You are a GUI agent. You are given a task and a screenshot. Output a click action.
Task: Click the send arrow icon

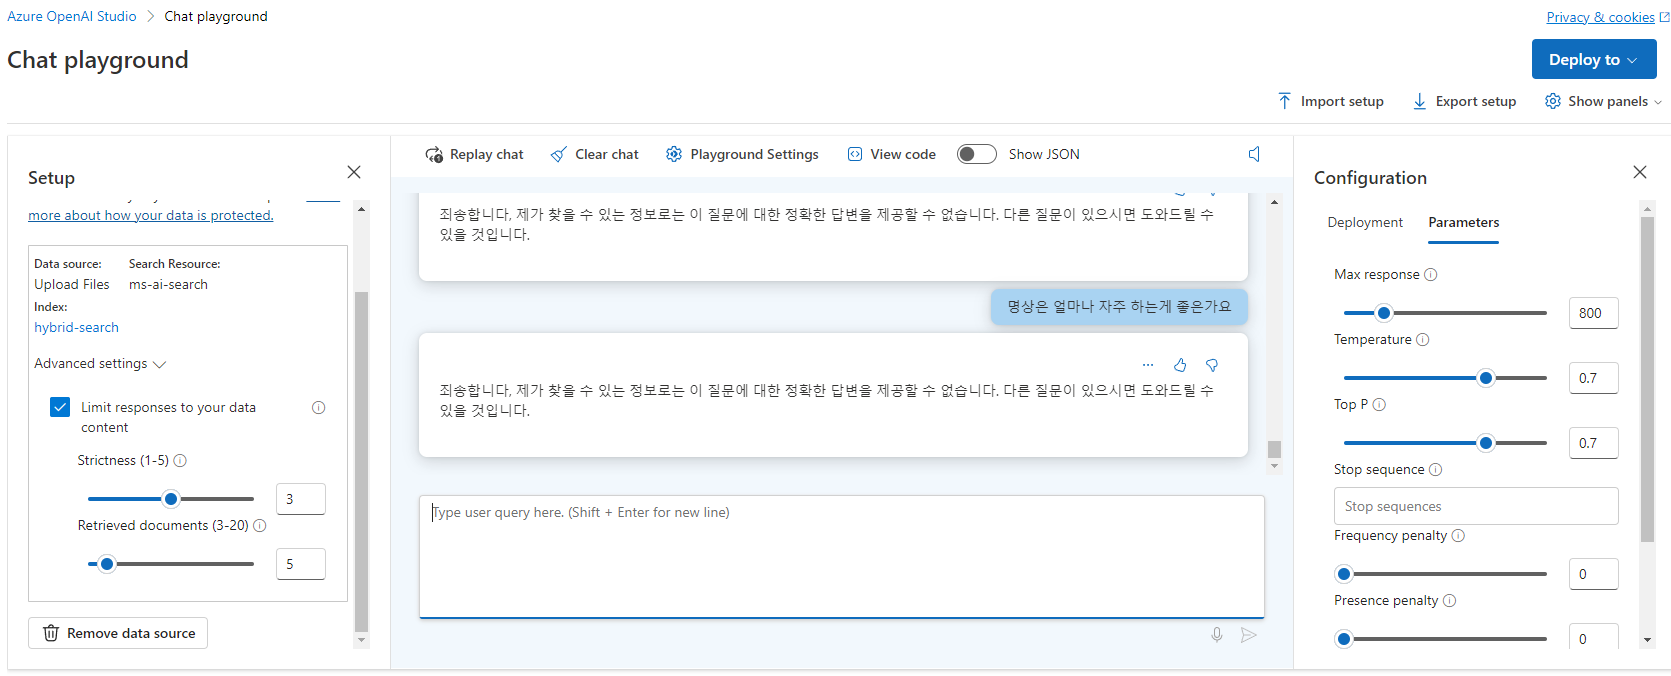1249,635
